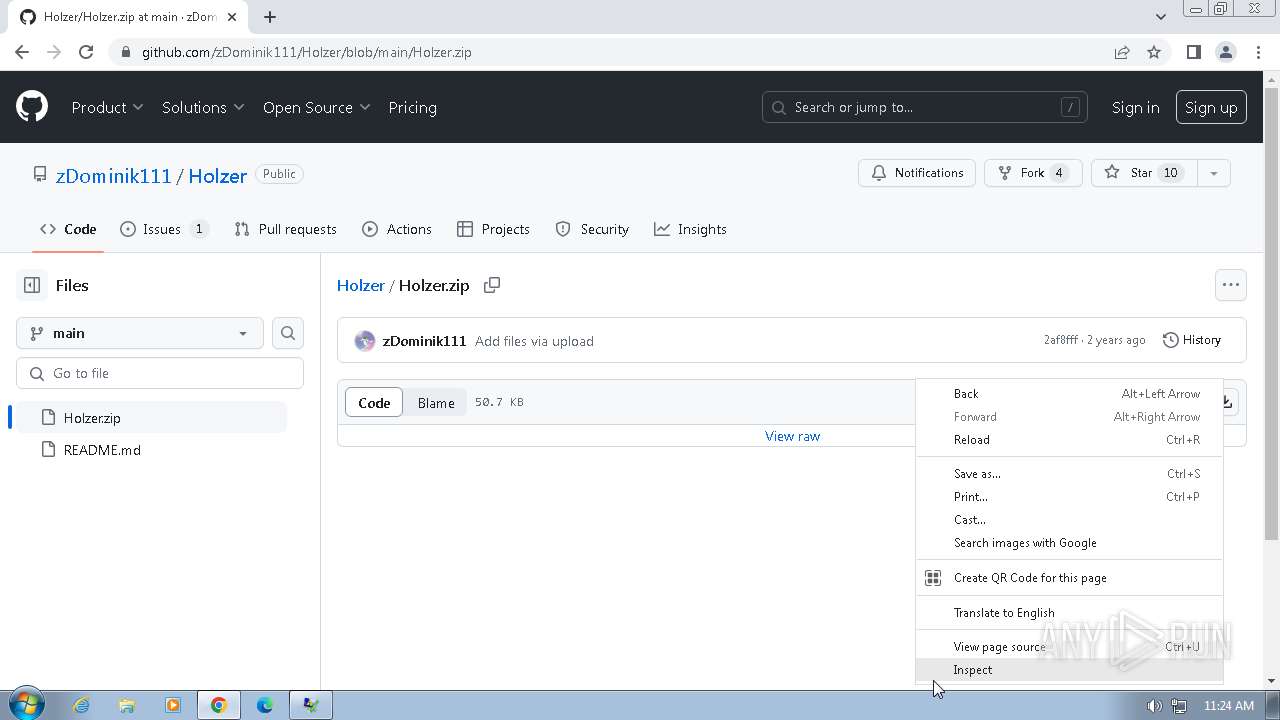Image resolution: width=1280 pixels, height=720 pixels.
Task: Open the three-dot more file actions
Action: pyautogui.click(x=1231, y=285)
